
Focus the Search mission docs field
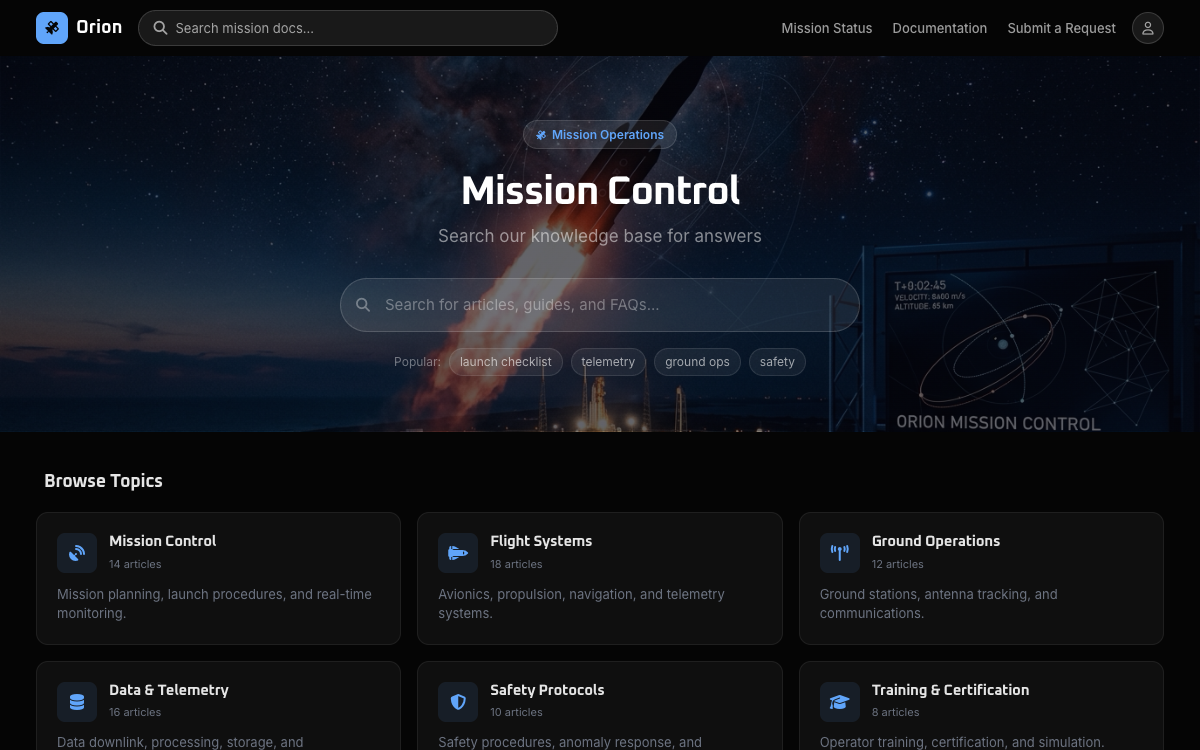(x=348, y=28)
